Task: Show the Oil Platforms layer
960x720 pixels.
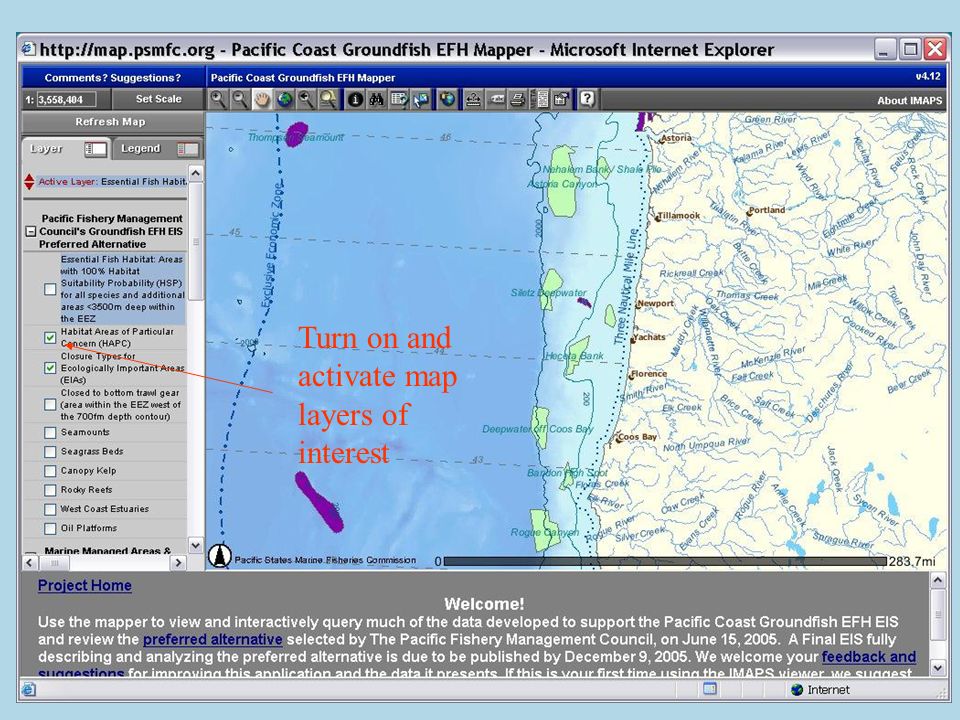Action: tap(50, 528)
